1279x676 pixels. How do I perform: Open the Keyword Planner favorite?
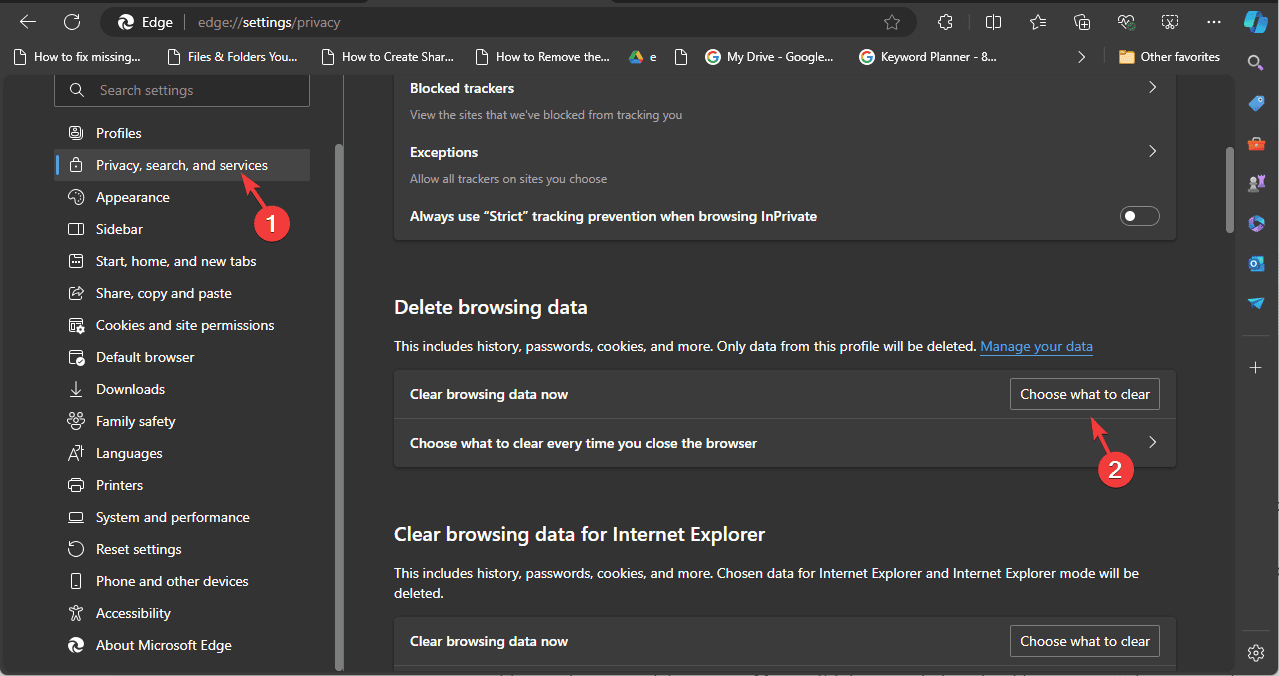(x=928, y=57)
